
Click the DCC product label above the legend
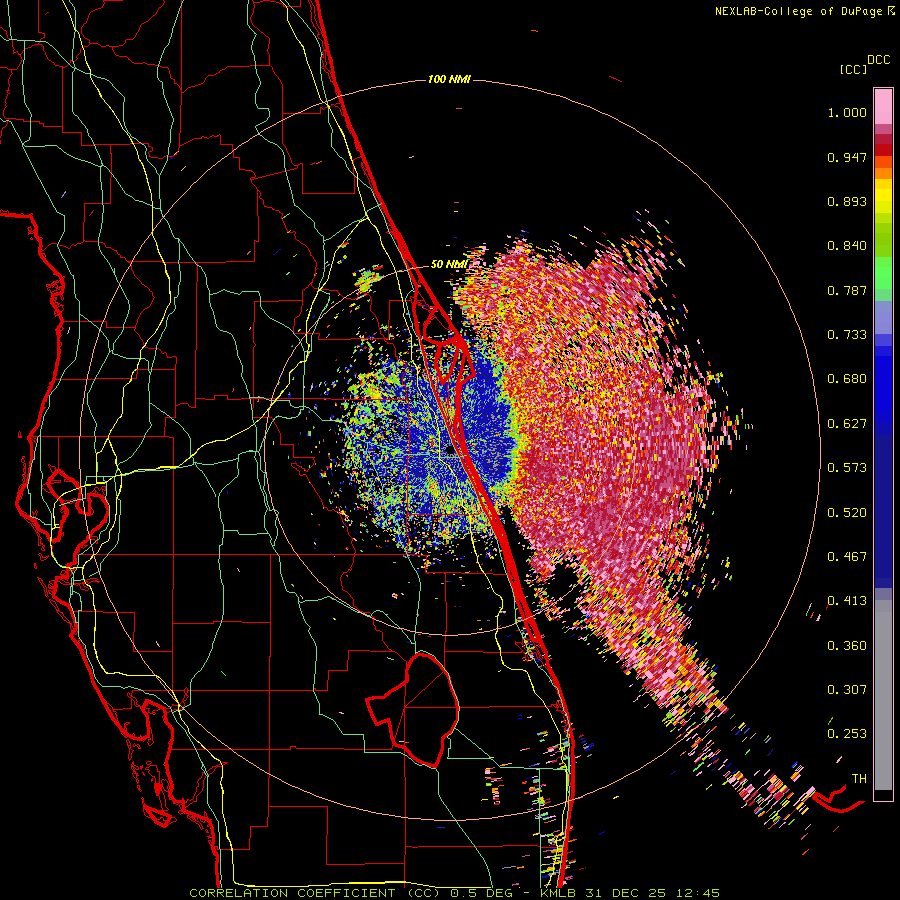(x=879, y=60)
